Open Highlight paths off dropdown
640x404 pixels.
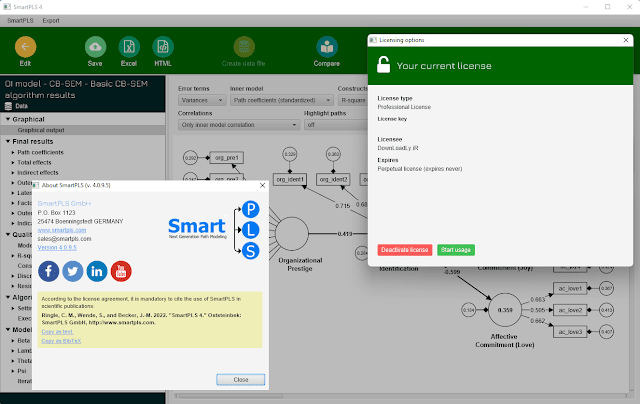(x=336, y=125)
